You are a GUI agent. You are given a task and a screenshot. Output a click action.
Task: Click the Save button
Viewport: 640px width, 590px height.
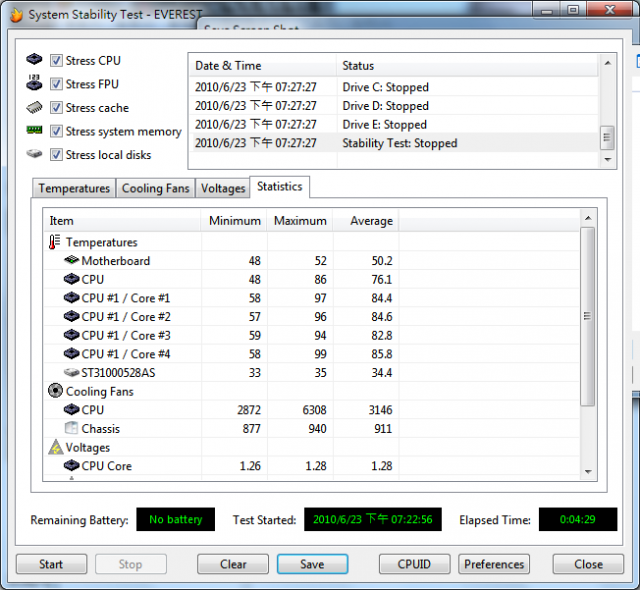tap(312, 564)
